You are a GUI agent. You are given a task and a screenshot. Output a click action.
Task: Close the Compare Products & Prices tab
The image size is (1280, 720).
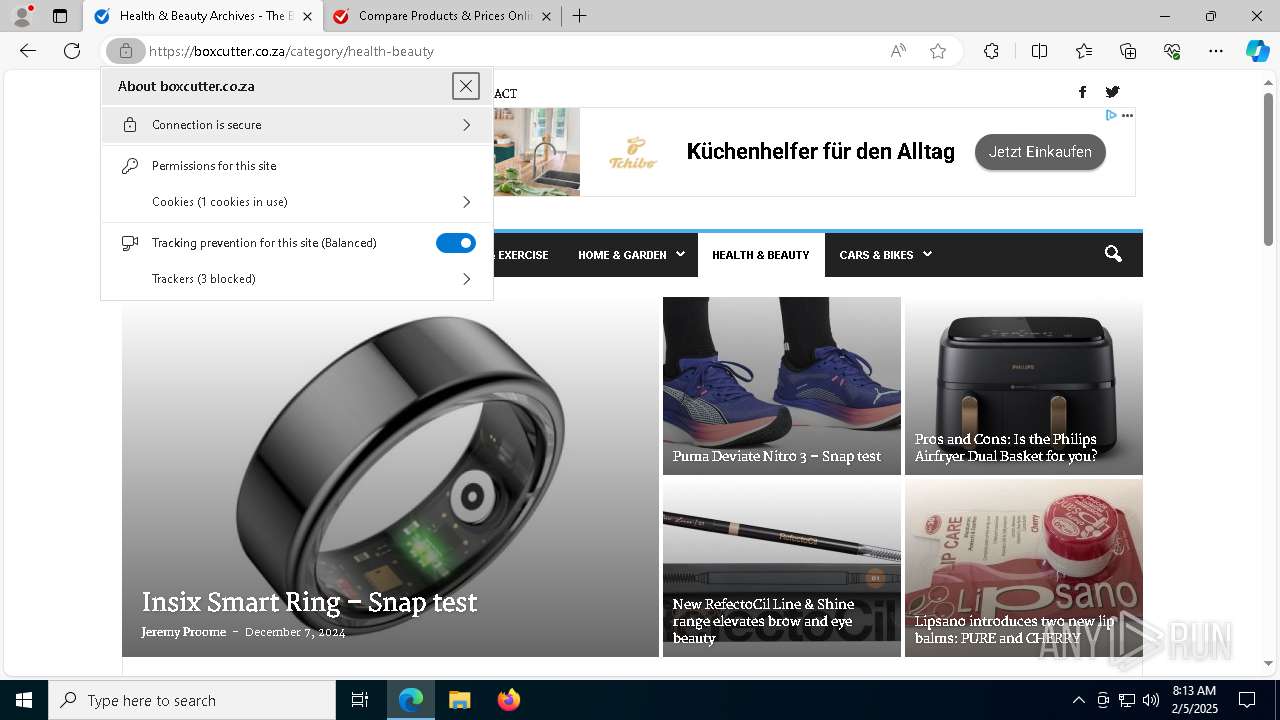[546, 16]
